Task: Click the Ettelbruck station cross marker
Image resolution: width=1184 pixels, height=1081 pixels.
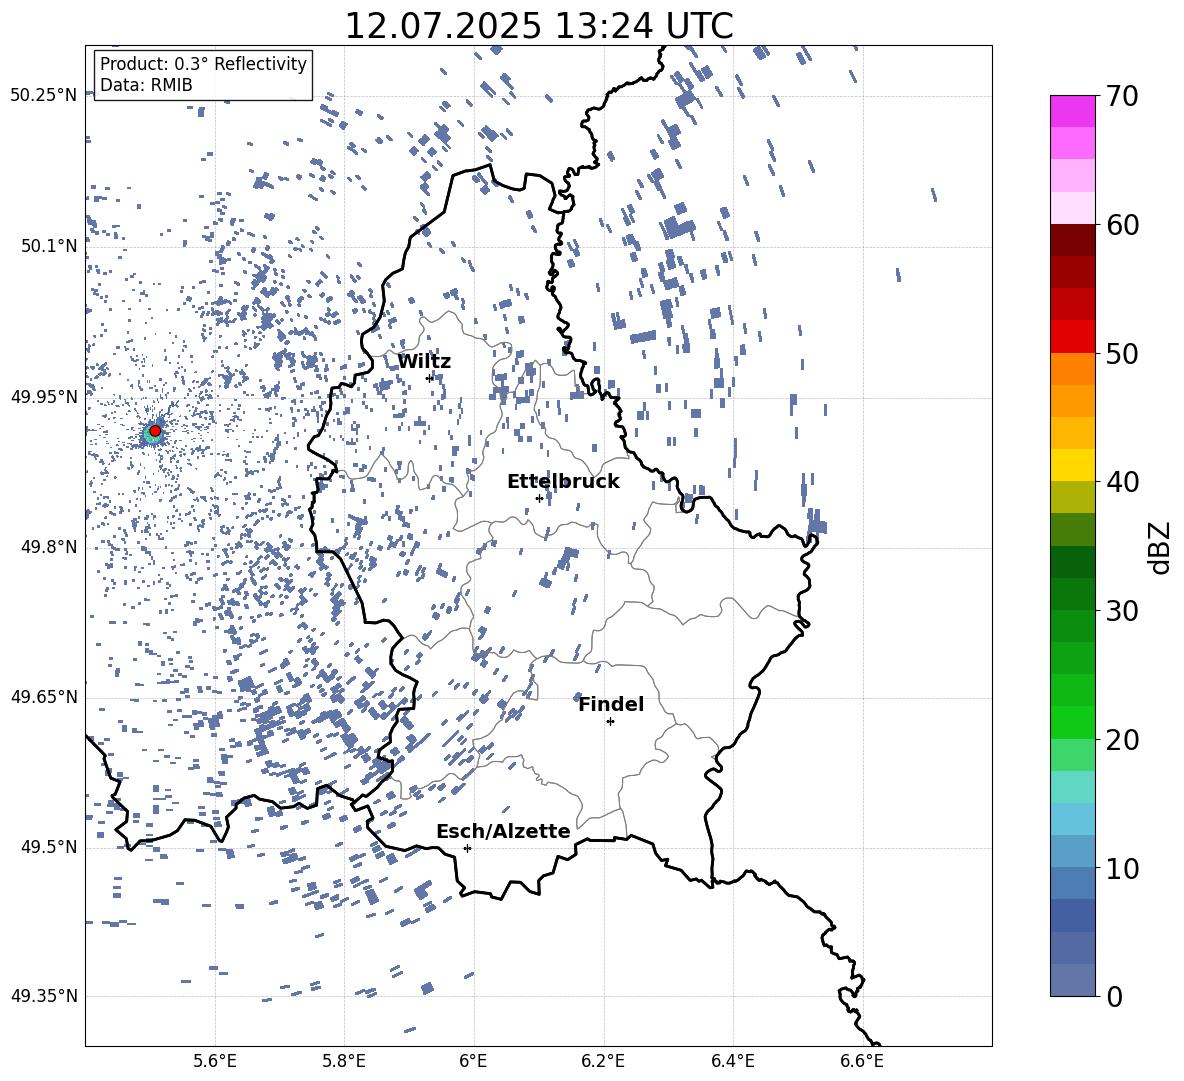Action: [539, 498]
